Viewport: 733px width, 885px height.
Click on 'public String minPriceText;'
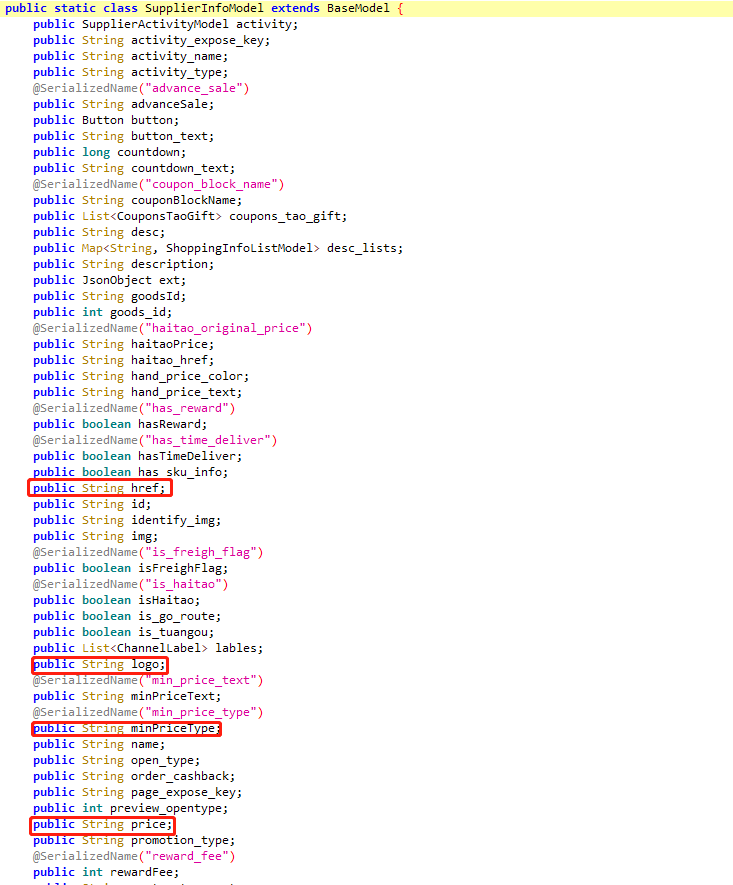[127, 696]
